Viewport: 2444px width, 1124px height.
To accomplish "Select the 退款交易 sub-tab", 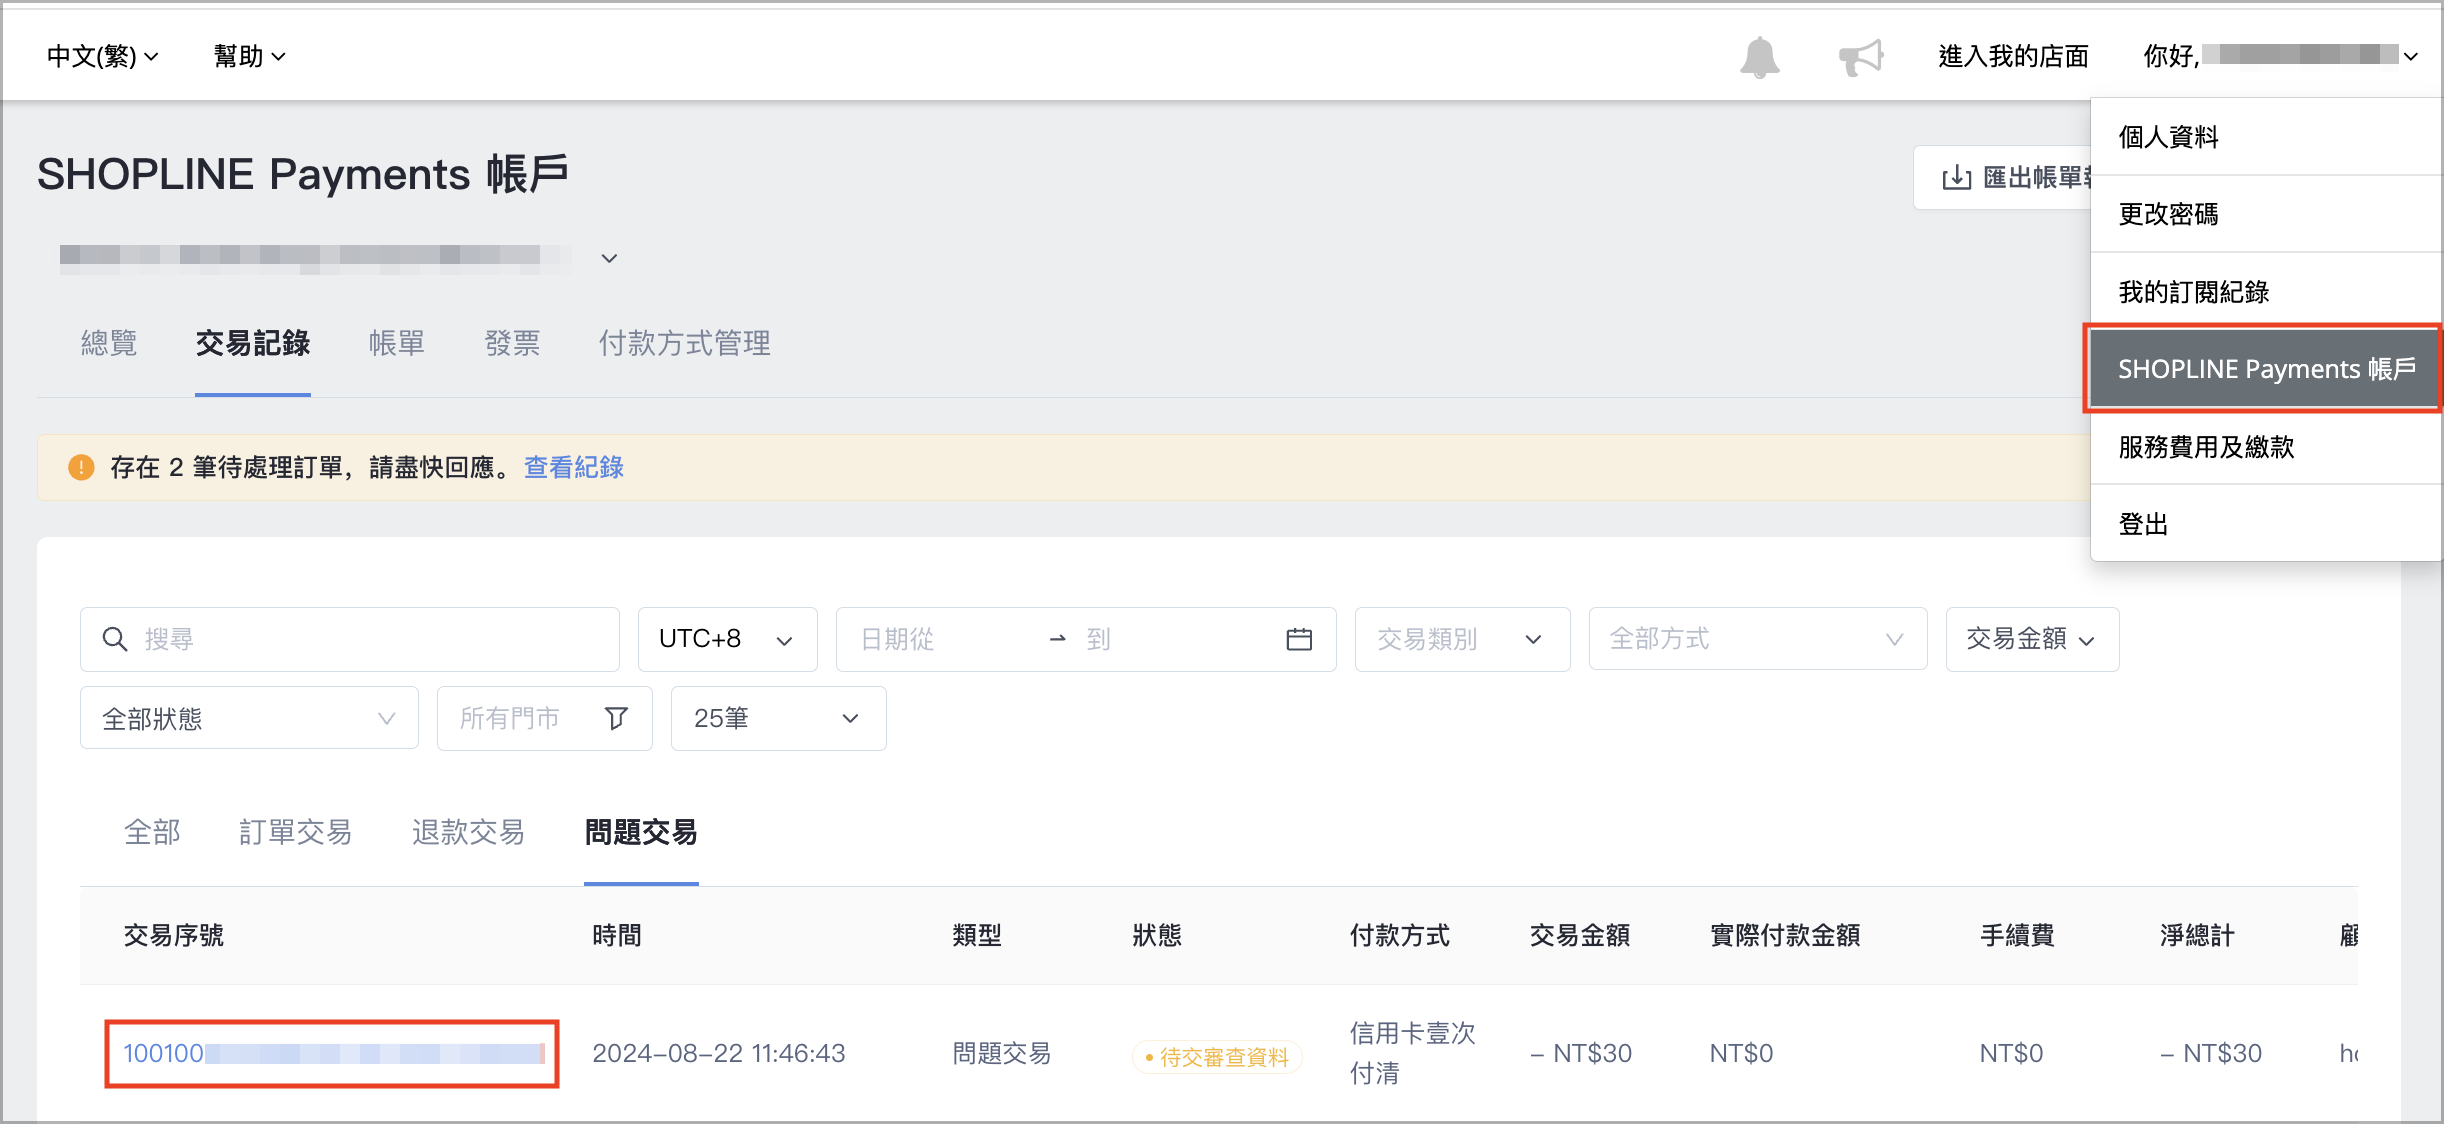I will click(468, 832).
